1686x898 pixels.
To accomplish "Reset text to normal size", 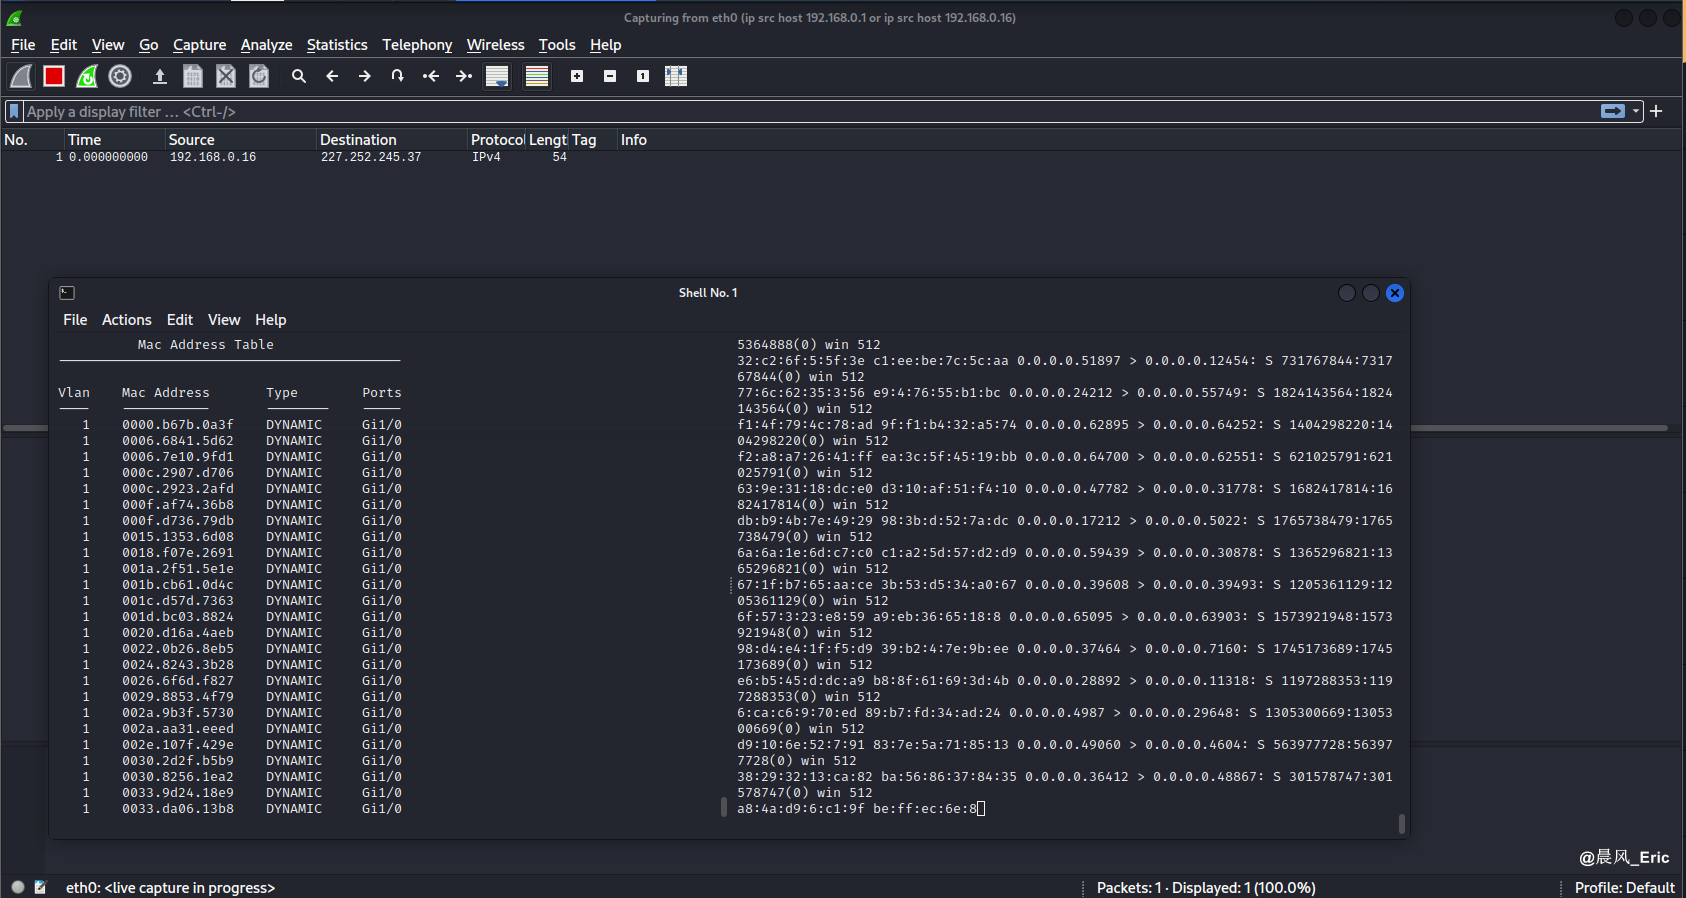I will click(x=643, y=76).
